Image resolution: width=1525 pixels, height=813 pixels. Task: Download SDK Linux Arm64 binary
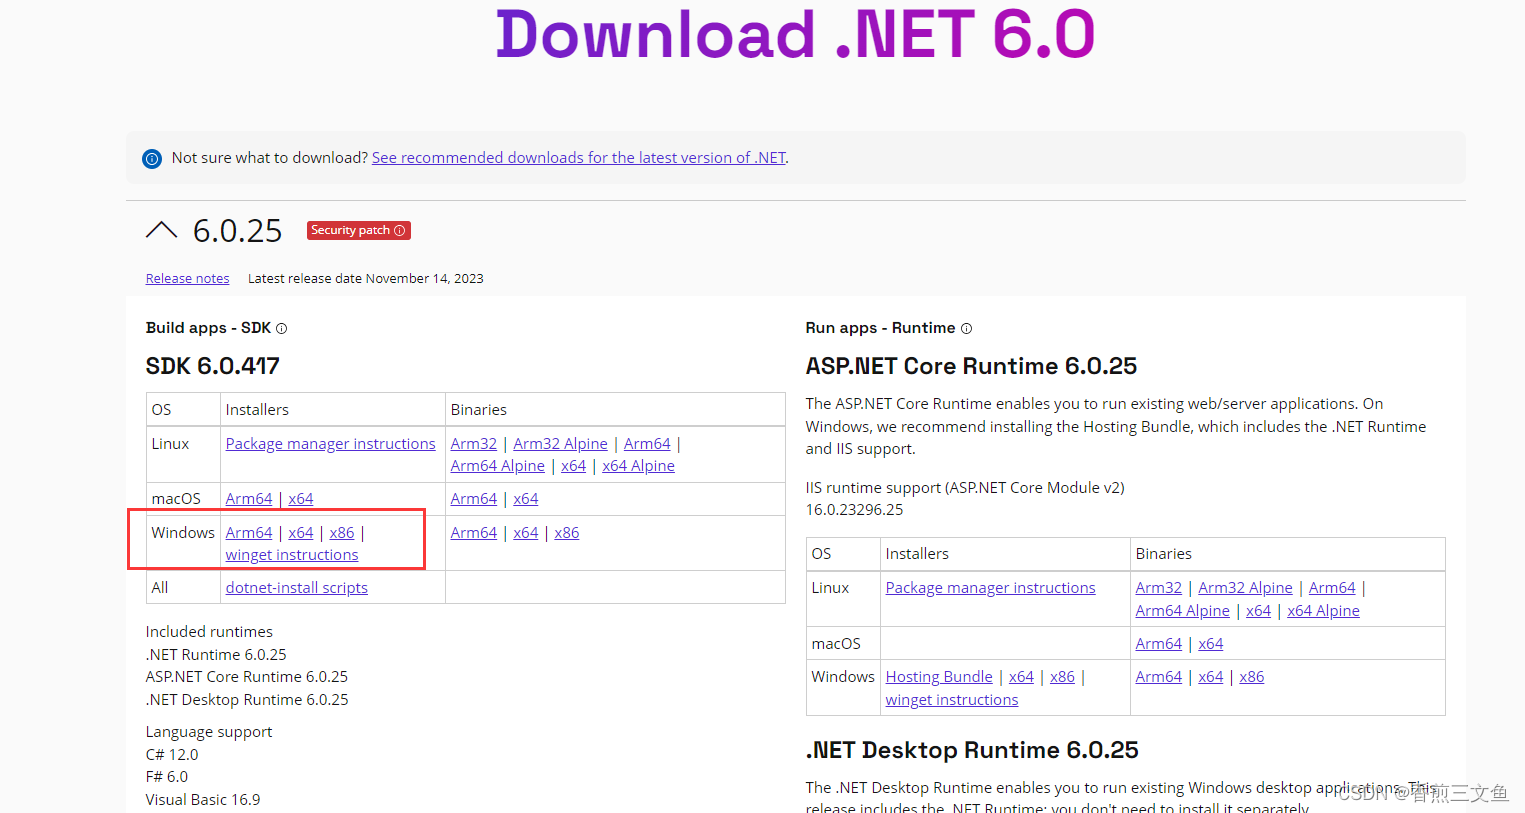(647, 444)
